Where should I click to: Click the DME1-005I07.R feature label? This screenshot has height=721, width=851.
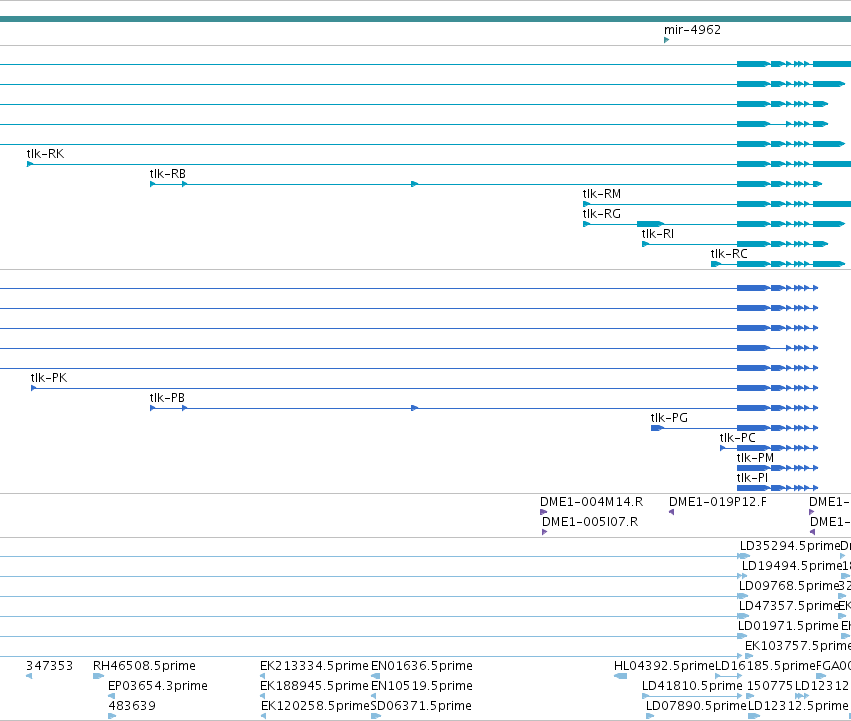[590, 522]
